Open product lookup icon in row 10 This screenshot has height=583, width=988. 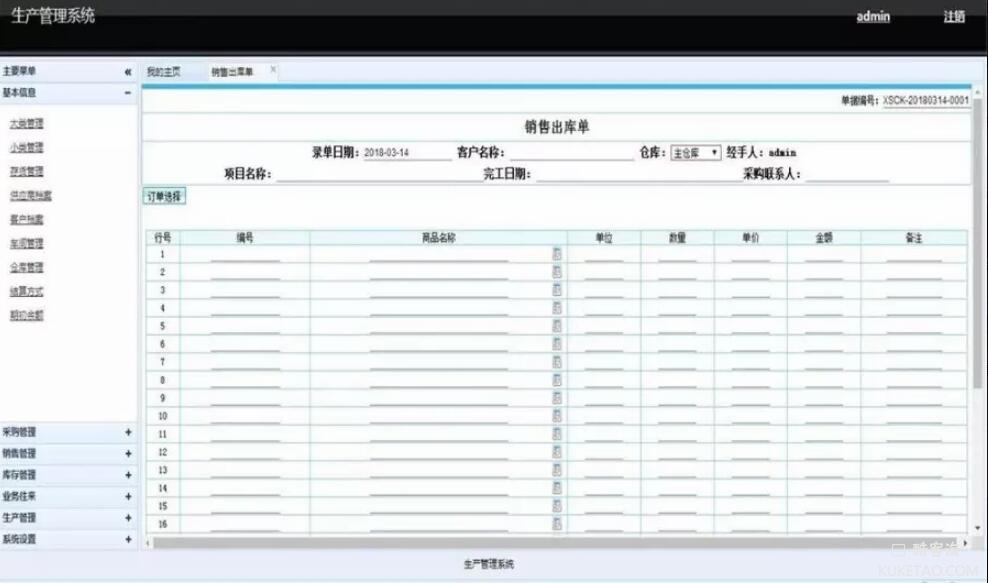[x=557, y=416]
